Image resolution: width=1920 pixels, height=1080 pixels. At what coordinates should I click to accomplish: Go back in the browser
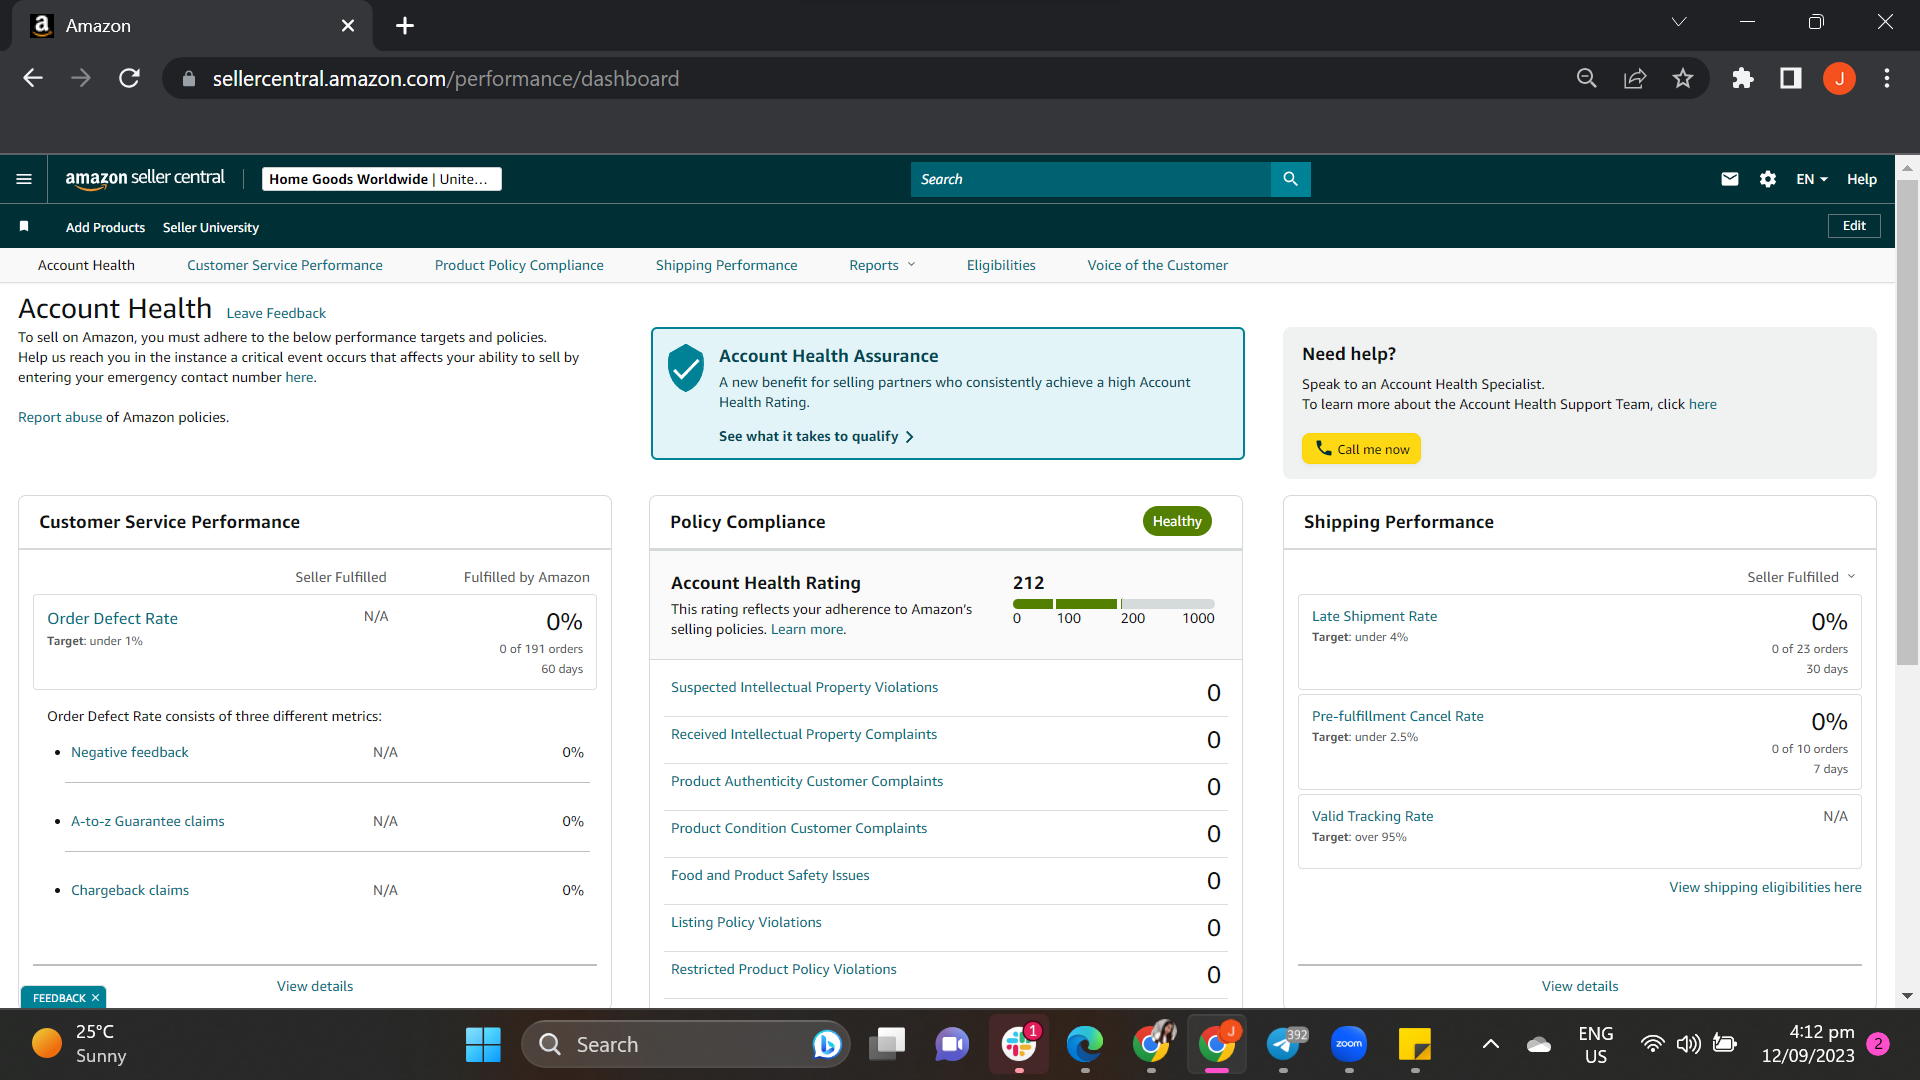coord(33,78)
